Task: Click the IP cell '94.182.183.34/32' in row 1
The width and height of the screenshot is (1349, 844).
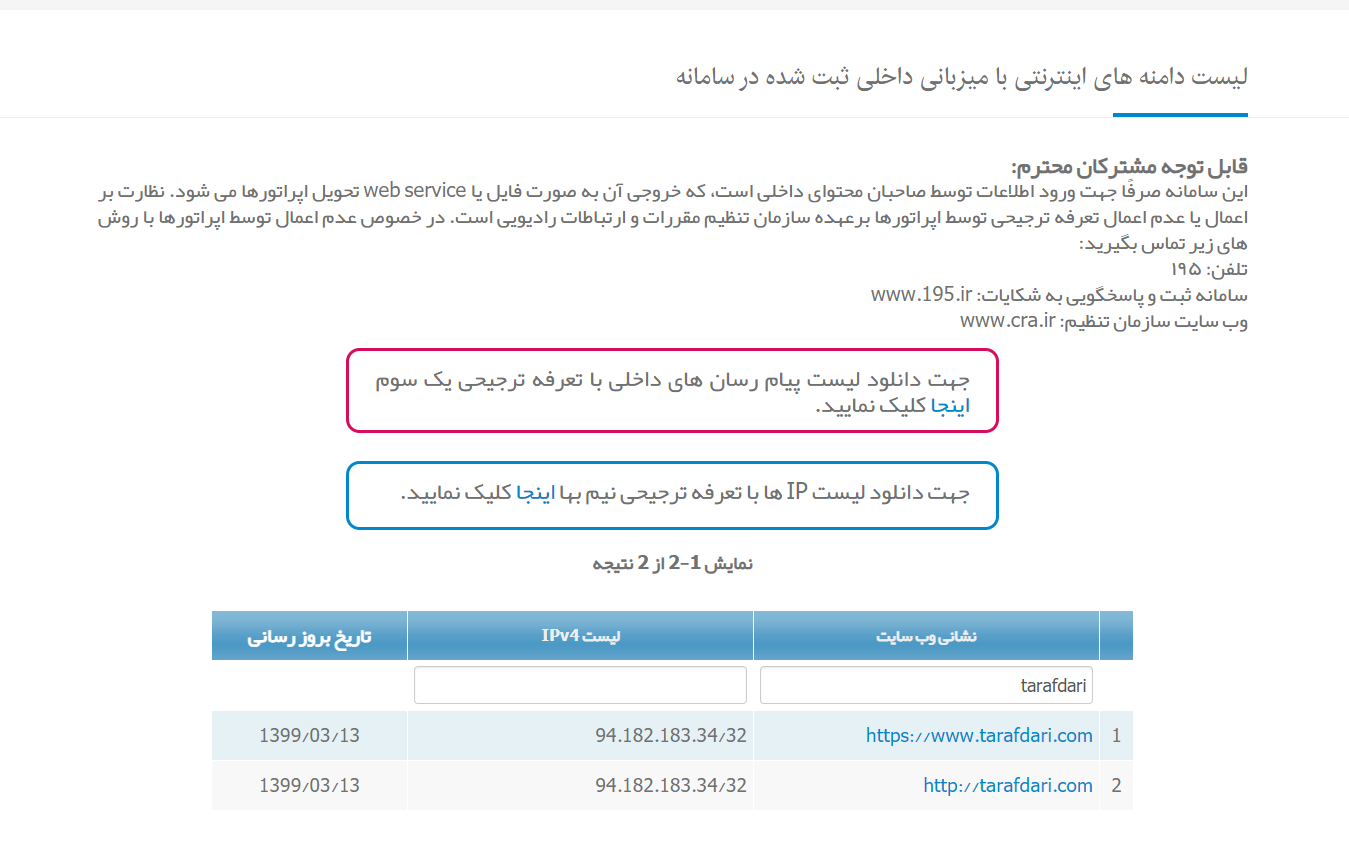Action: pyautogui.click(x=671, y=736)
